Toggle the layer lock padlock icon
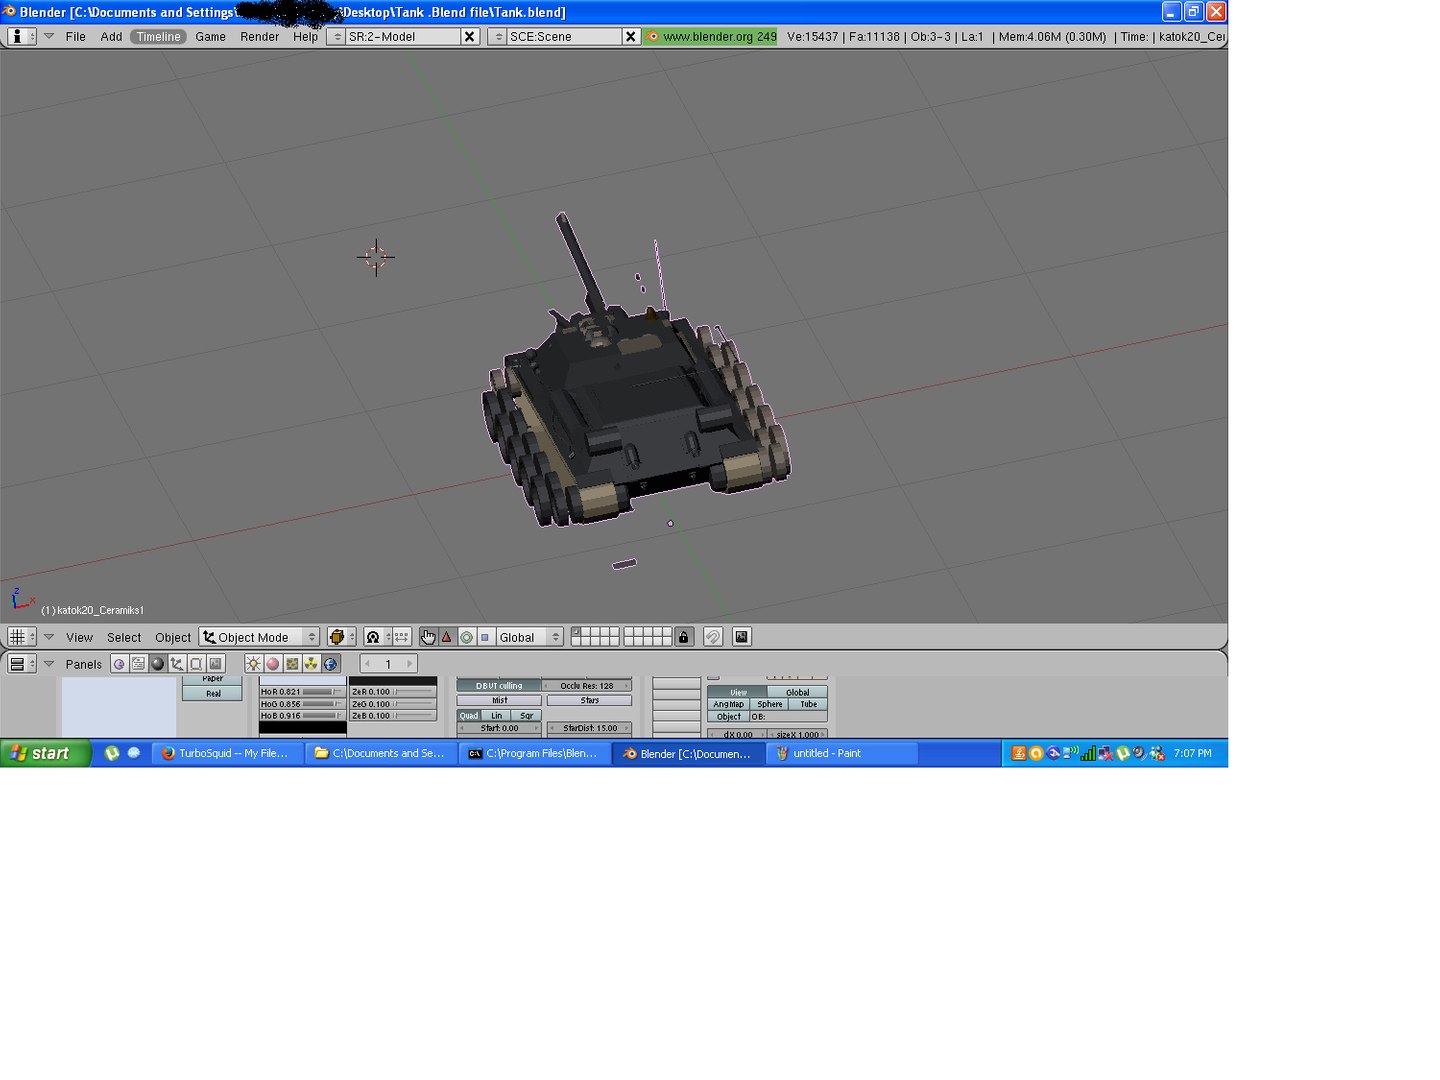Image resolution: width=1440 pixels, height=1080 pixels. 684,637
